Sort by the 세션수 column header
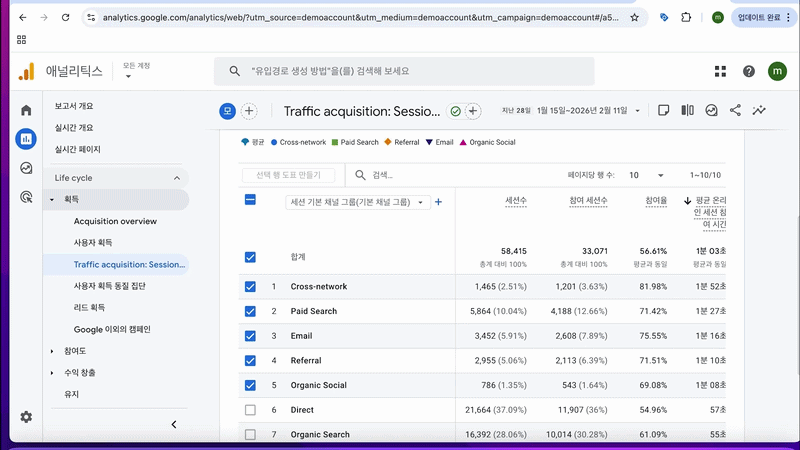The width and height of the screenshot is (800, 450). tap(516, 201)
